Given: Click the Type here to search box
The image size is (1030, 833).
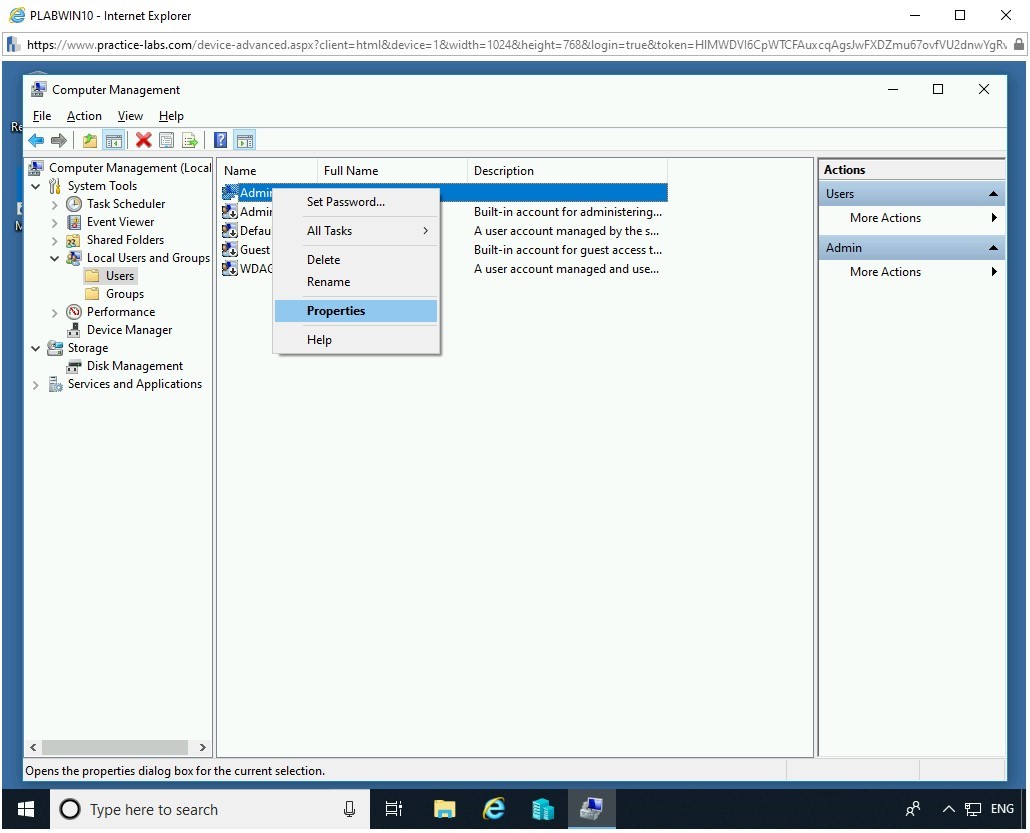Looking at the screenshot, I should point(210,809).
